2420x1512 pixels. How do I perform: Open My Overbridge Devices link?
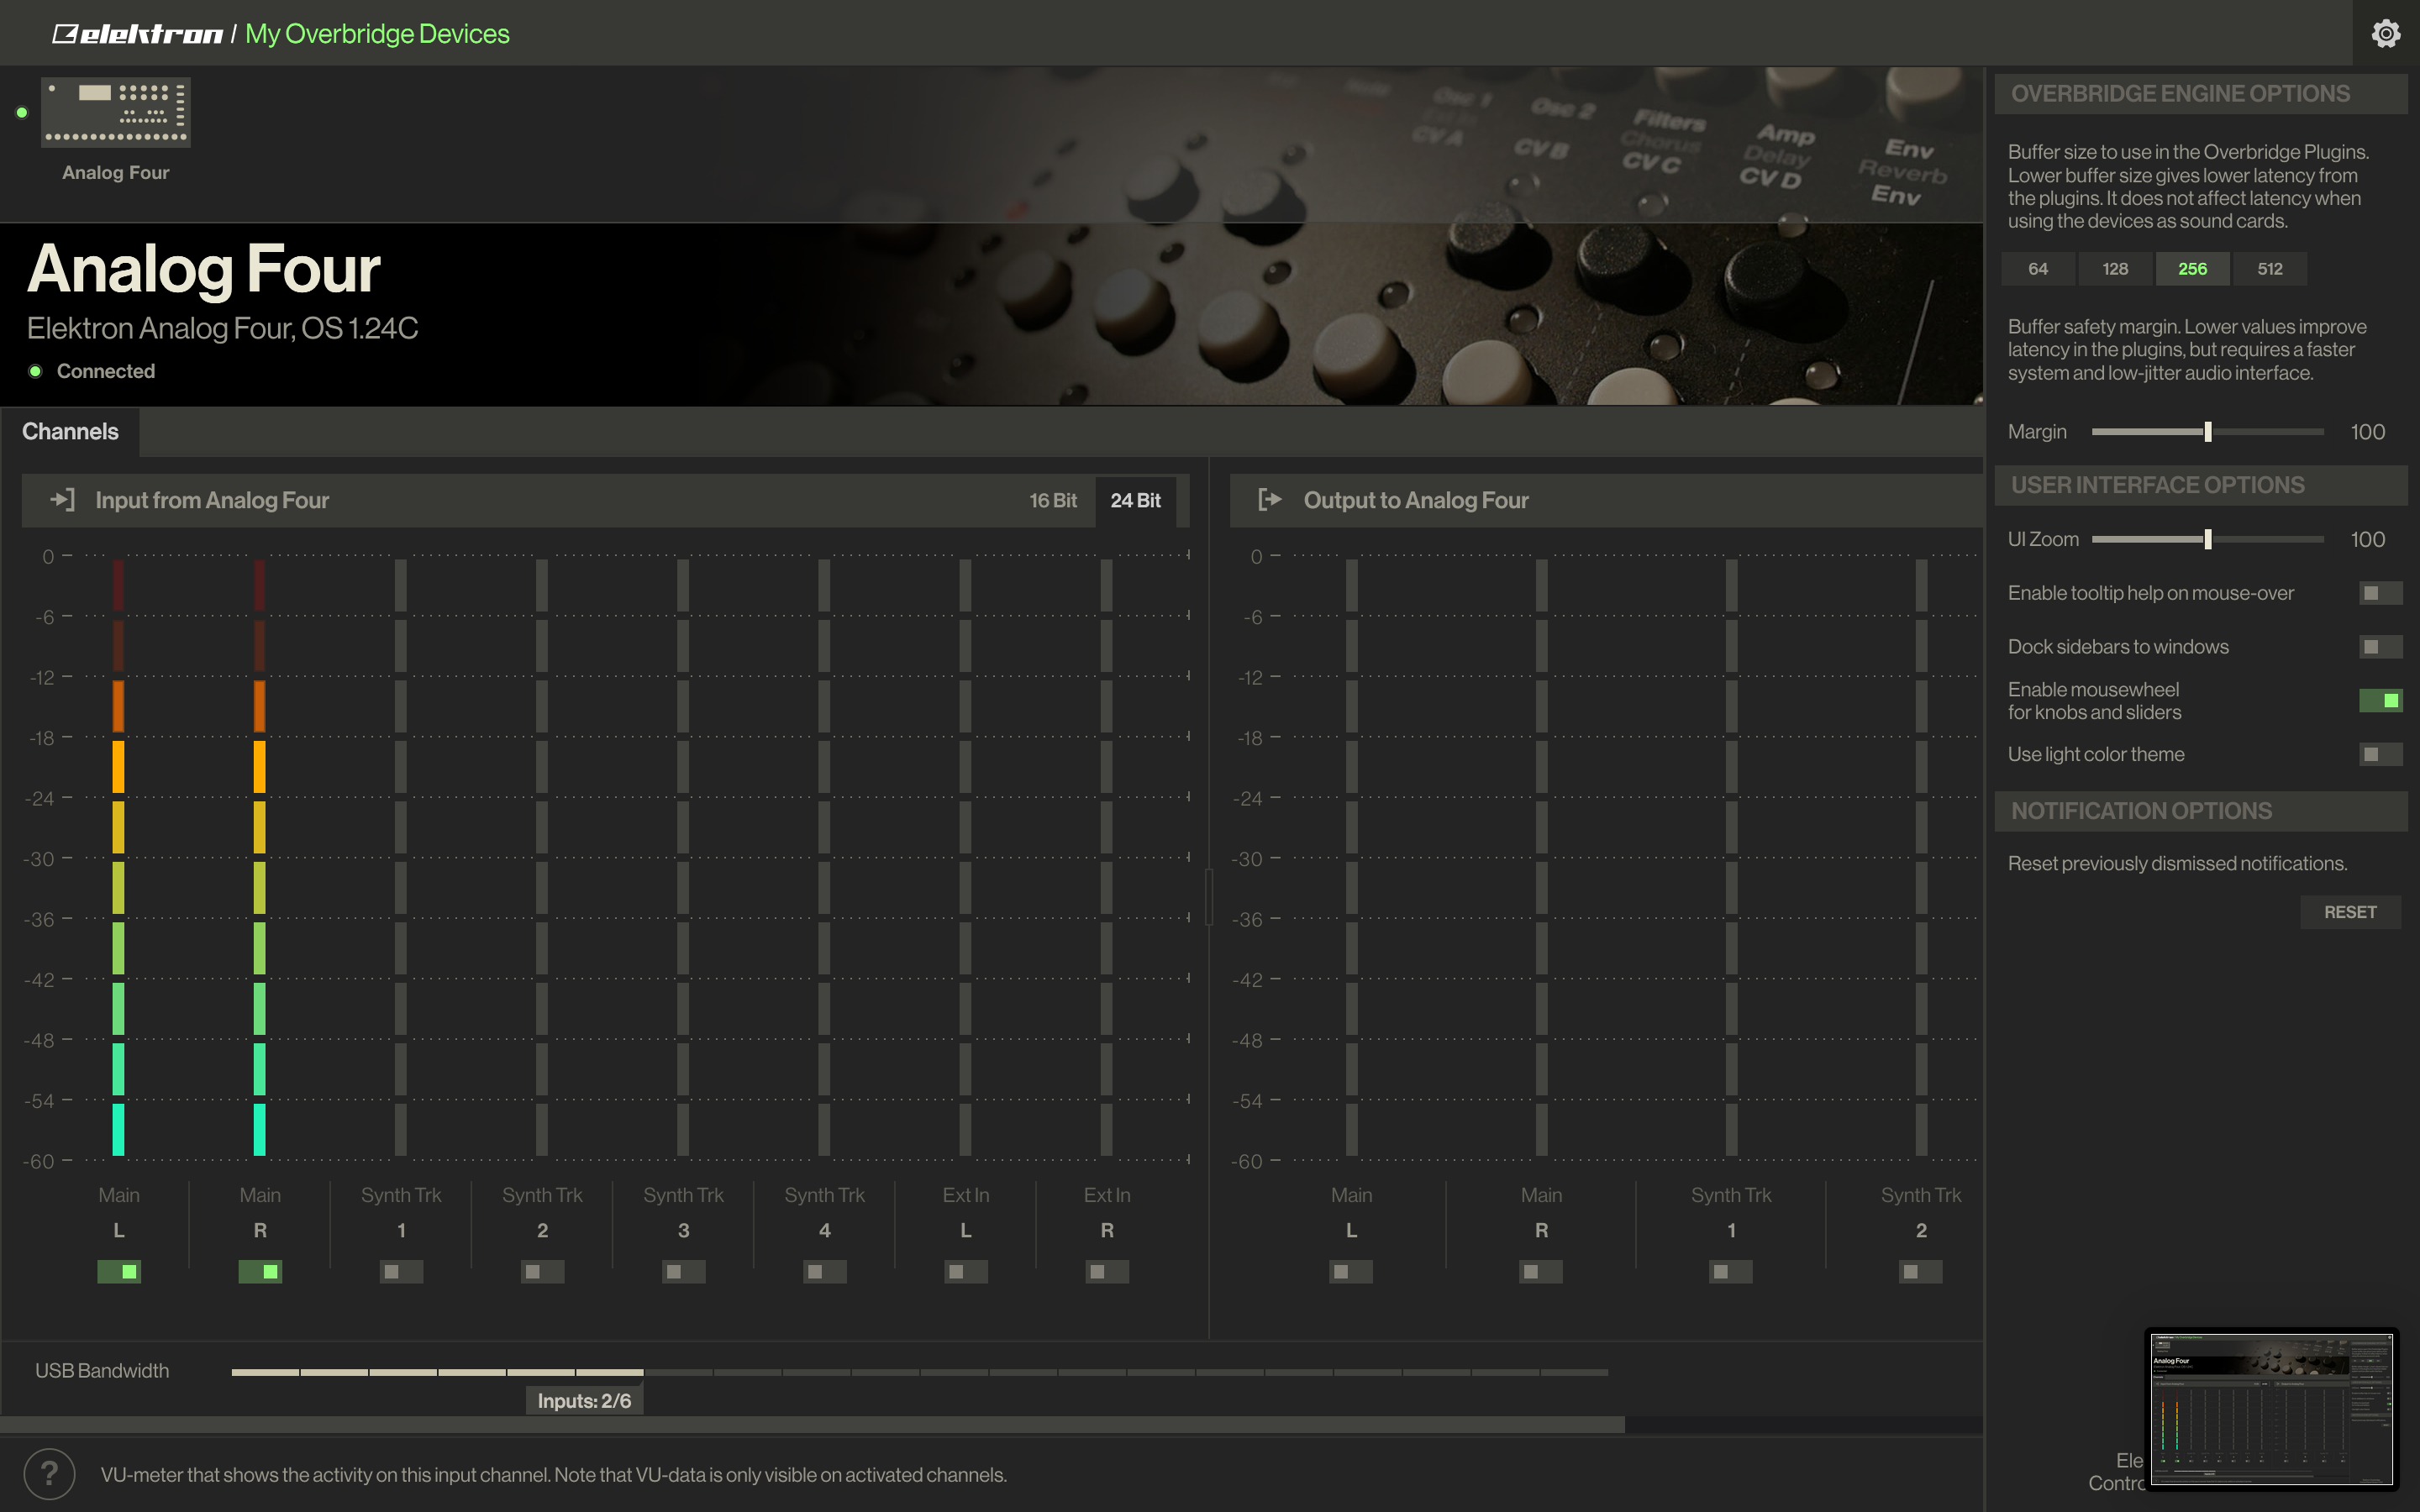tap(377, 34)
